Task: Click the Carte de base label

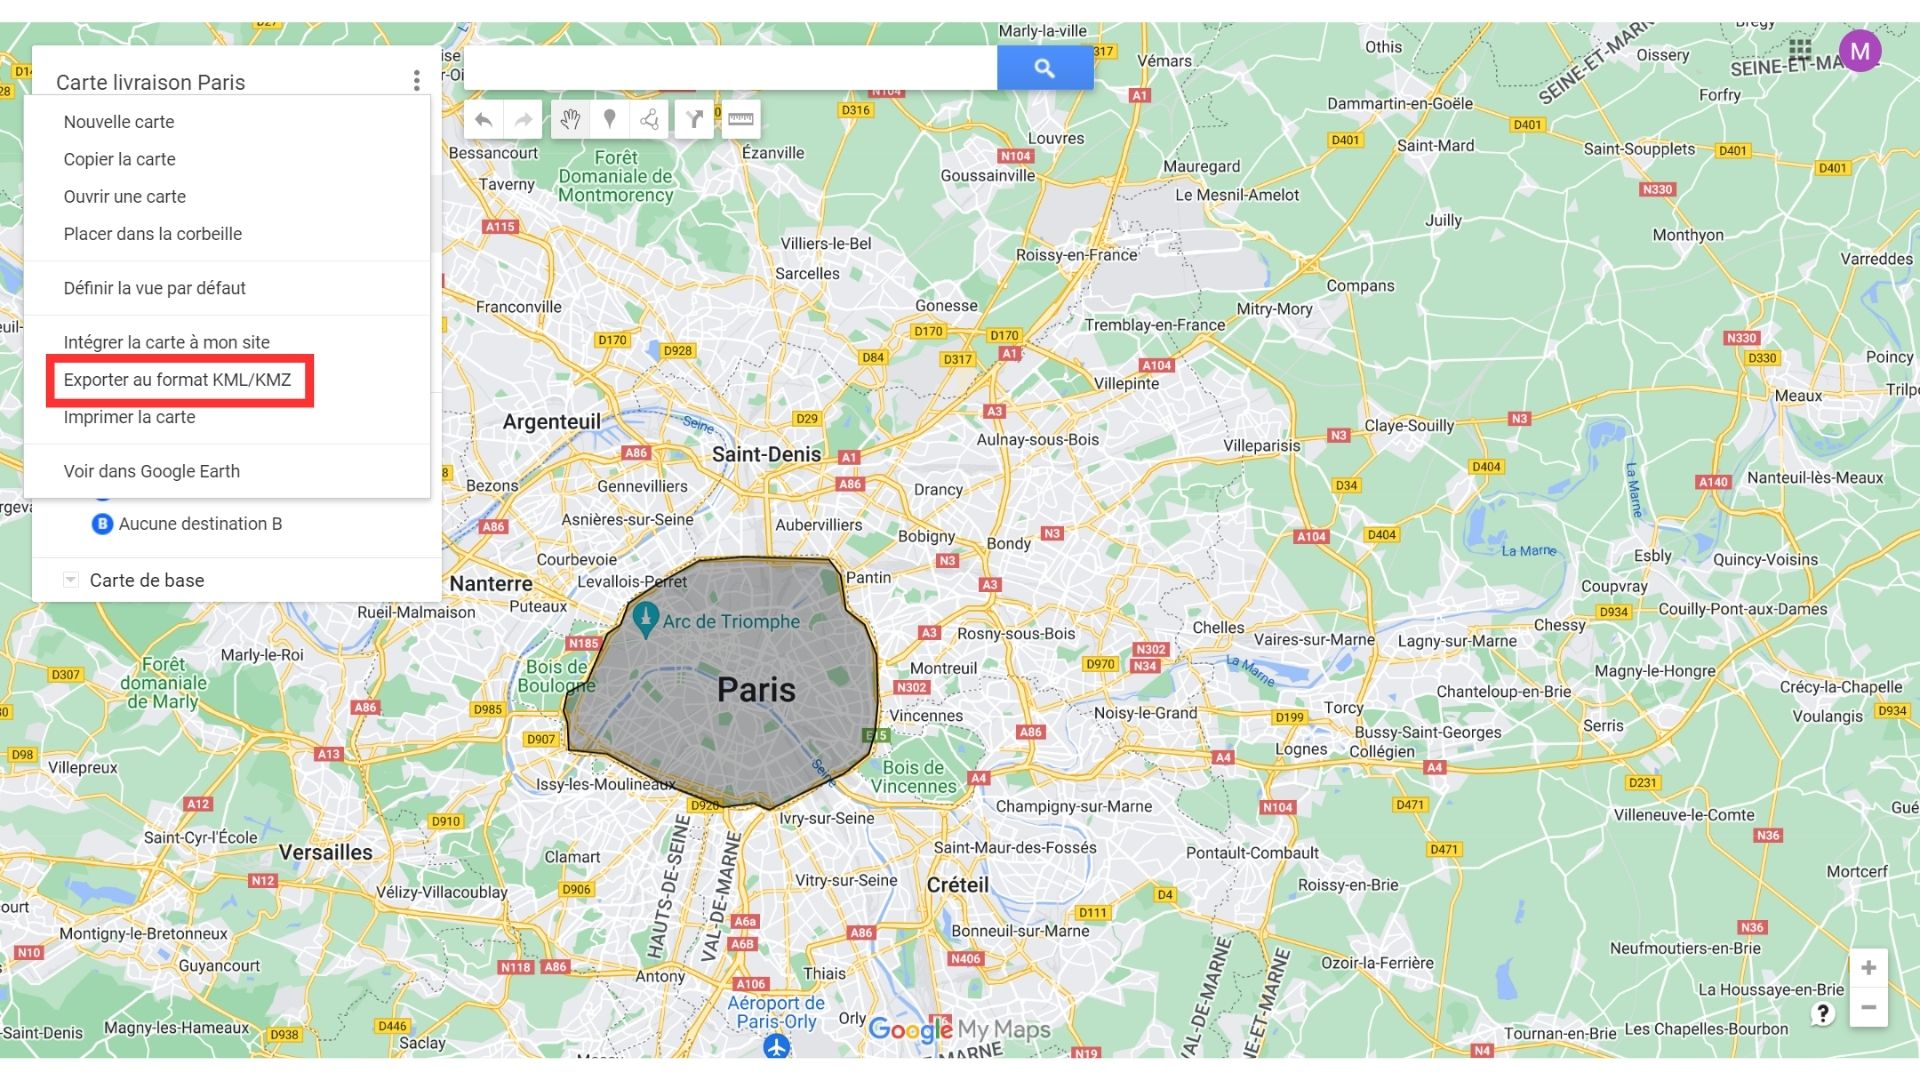Action: [147, 580]
